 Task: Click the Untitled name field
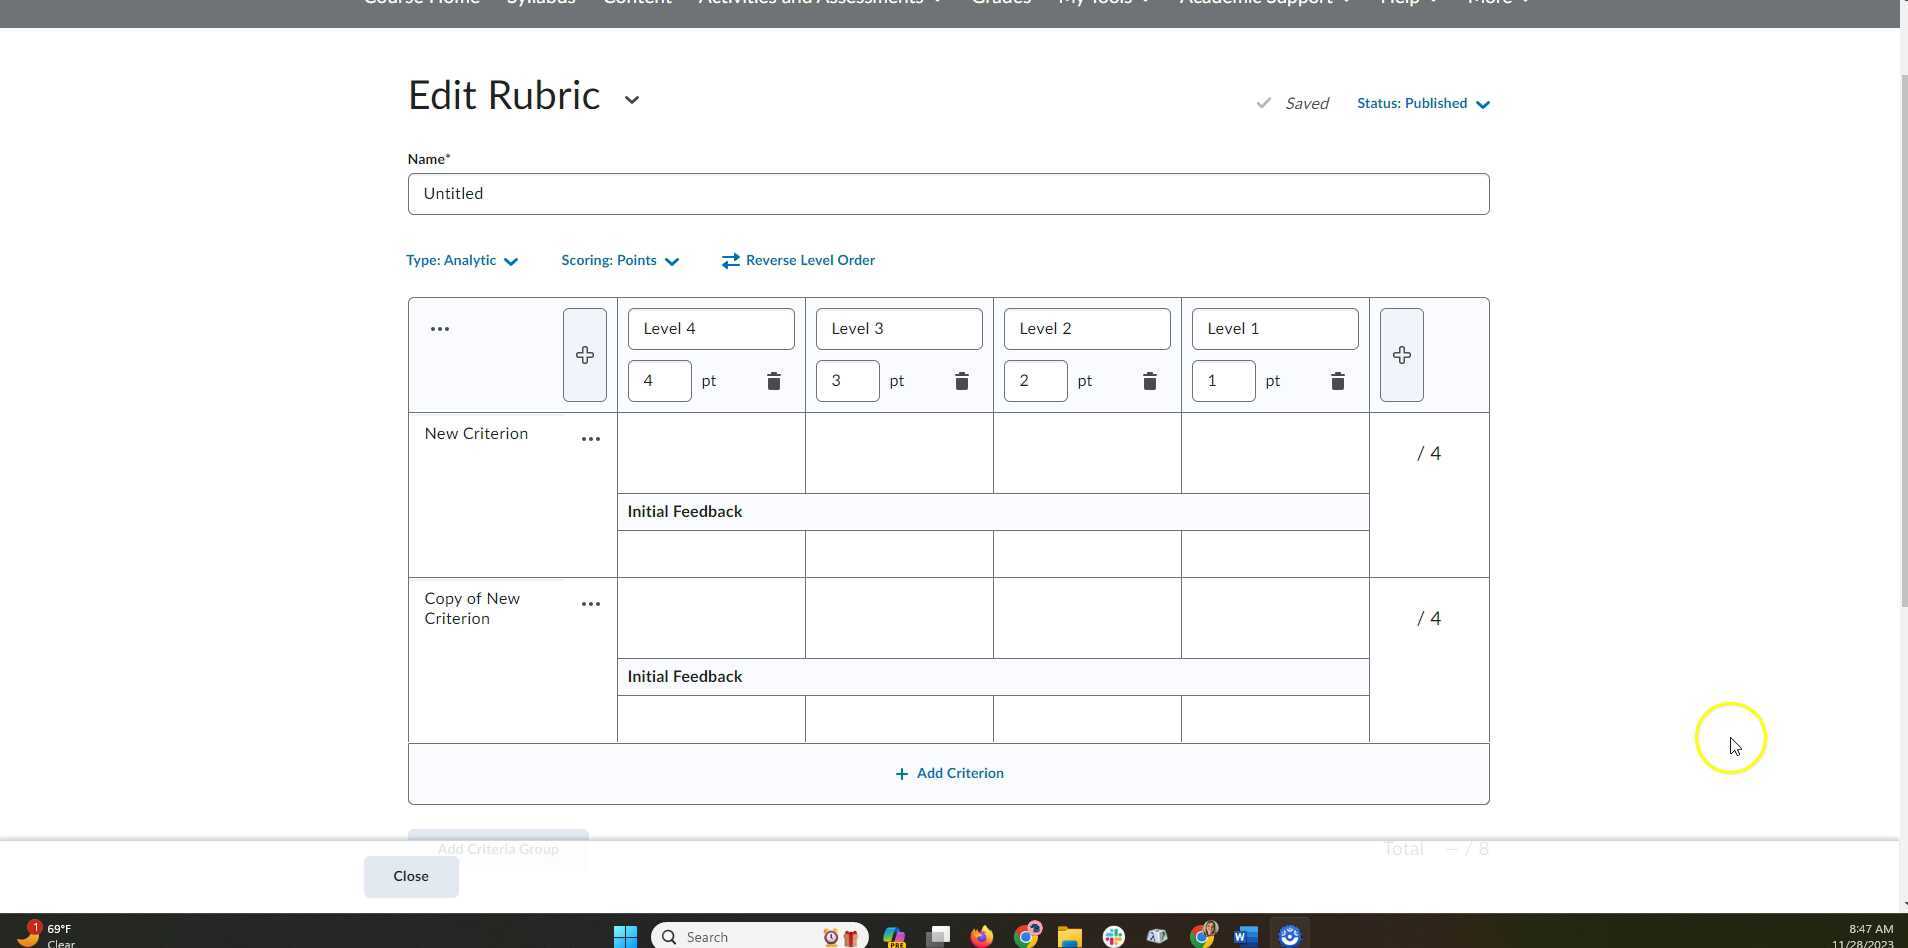pyautogui.click(x=948, y=193)
